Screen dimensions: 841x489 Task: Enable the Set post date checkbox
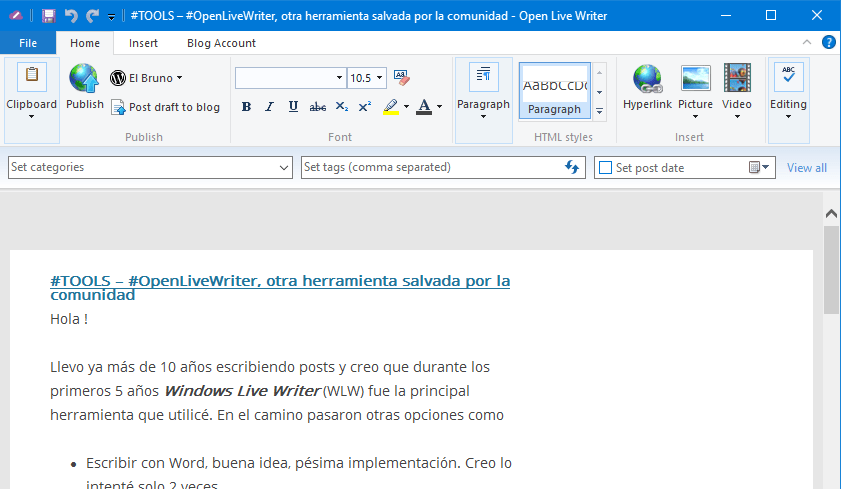(x=604, y=168)
